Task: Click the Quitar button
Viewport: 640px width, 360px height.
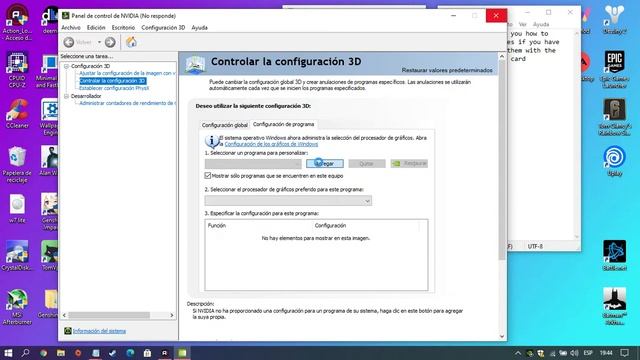Action: [367, 164]
